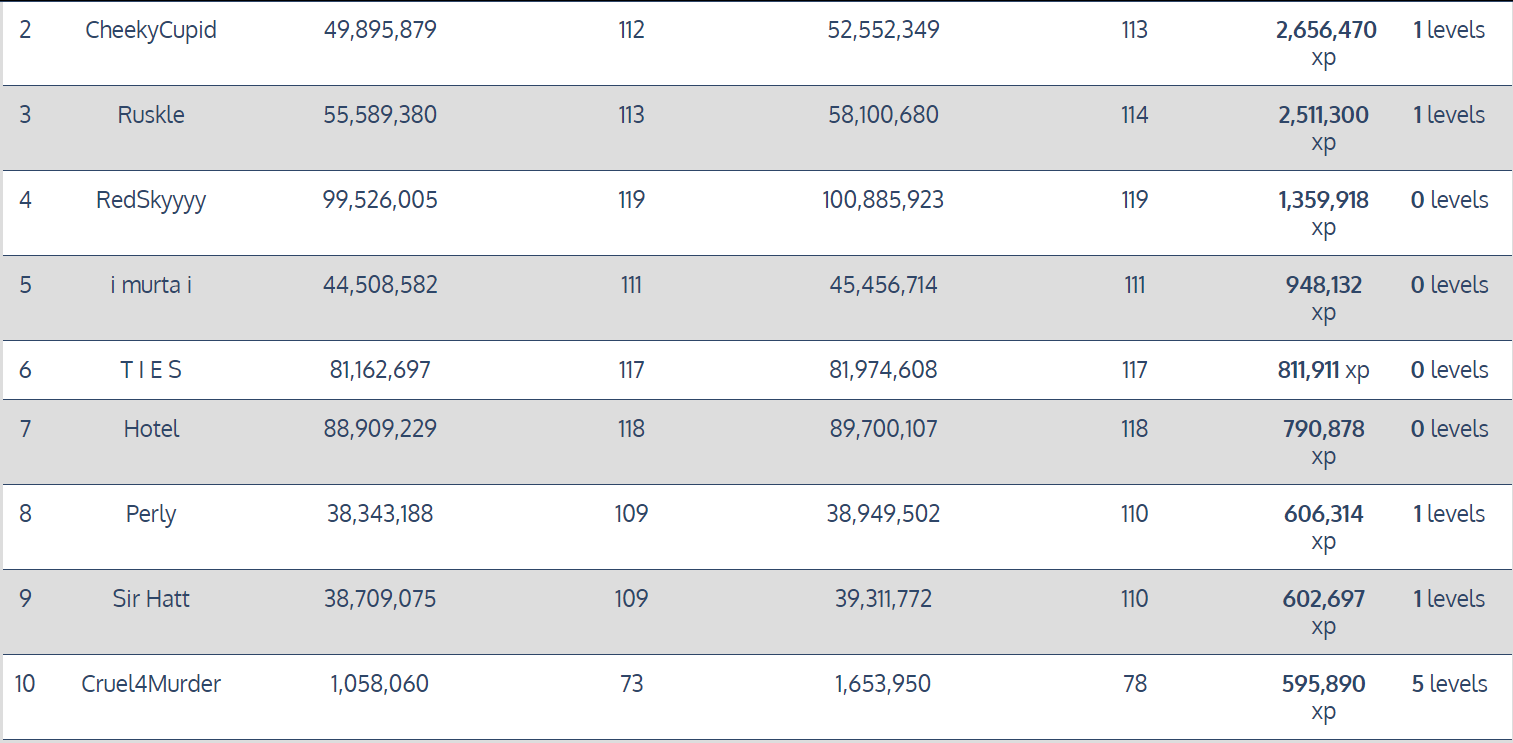Viewport: 1513px width, 743px height.
Task: Select the 100,885,923 ending XP cell
Action: [x=883, y=200]
